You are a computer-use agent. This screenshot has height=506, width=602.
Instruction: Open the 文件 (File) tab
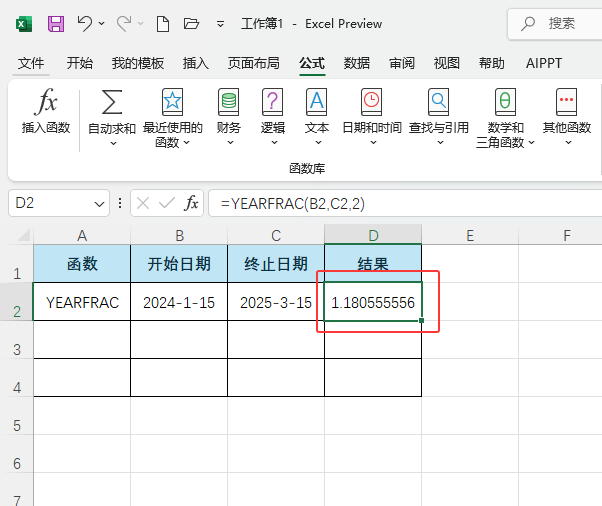31,63
